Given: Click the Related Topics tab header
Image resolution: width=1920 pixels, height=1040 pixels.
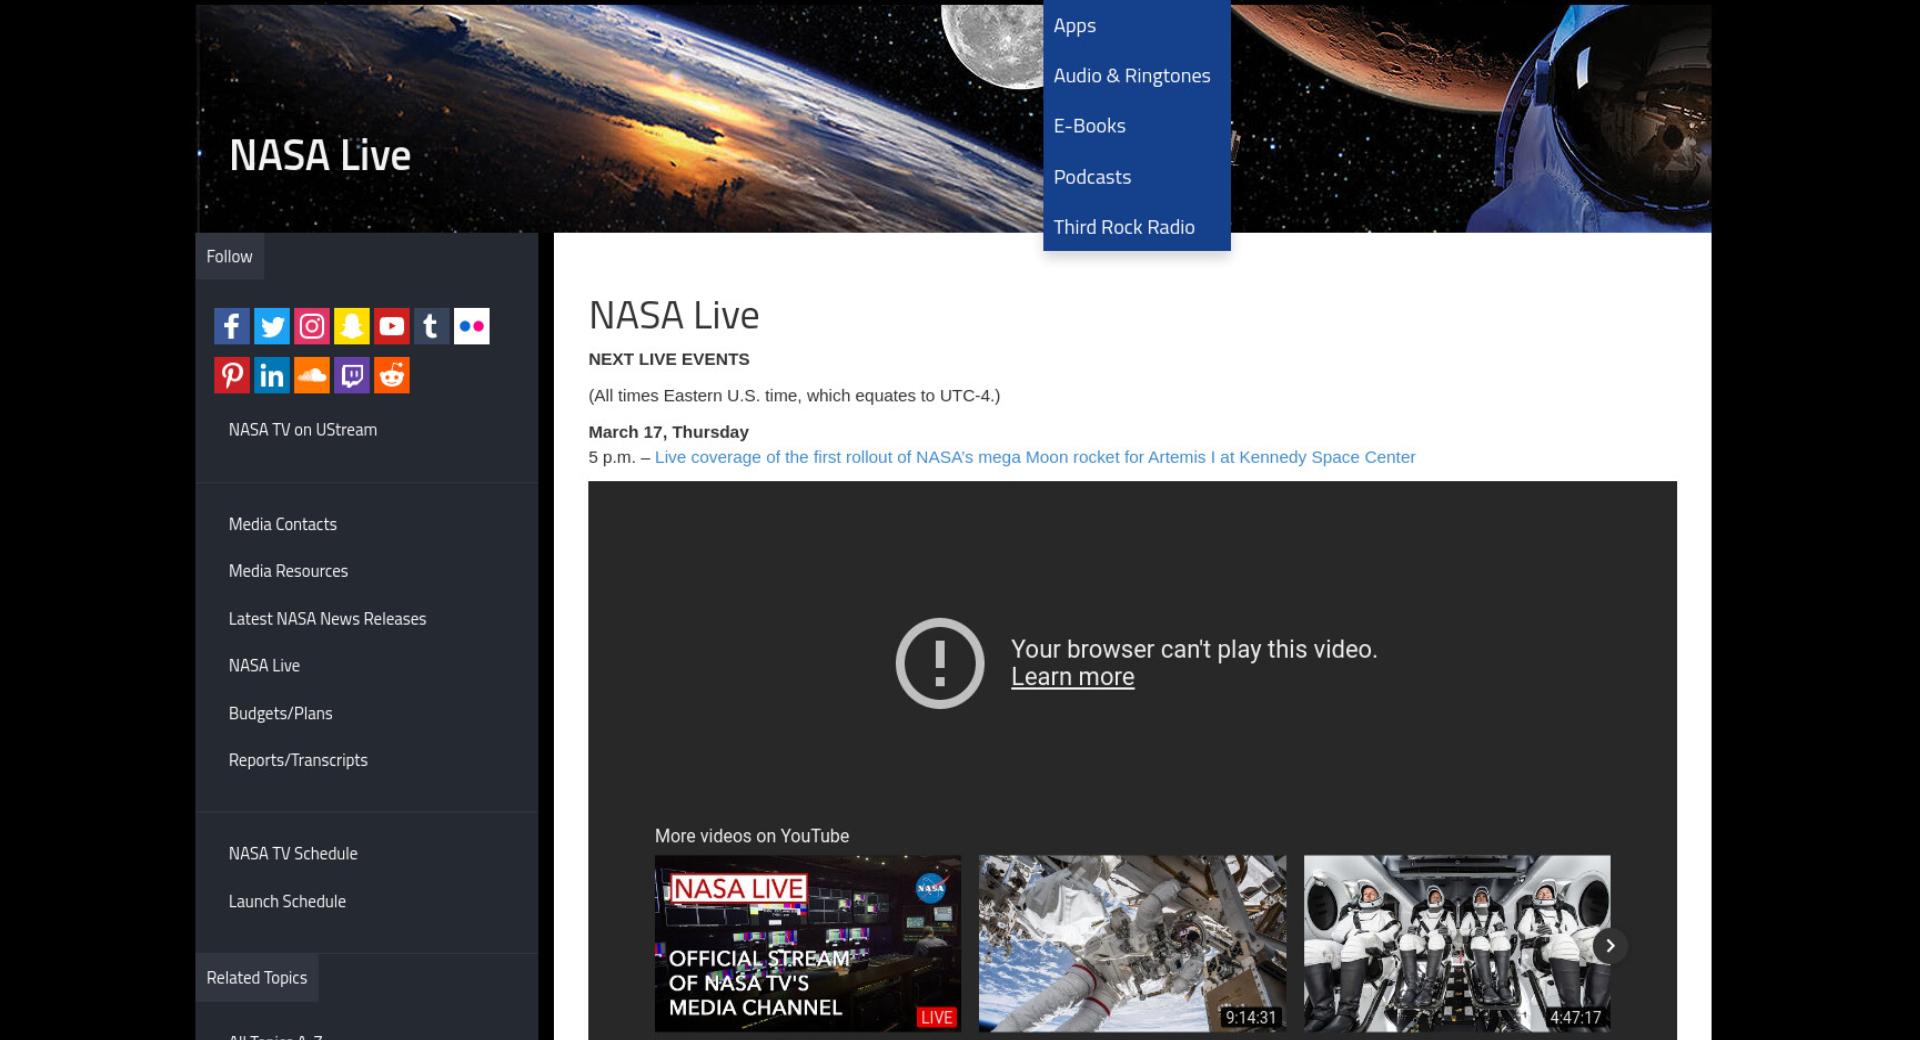Looking at the screenshot, I should pos(257,978).
